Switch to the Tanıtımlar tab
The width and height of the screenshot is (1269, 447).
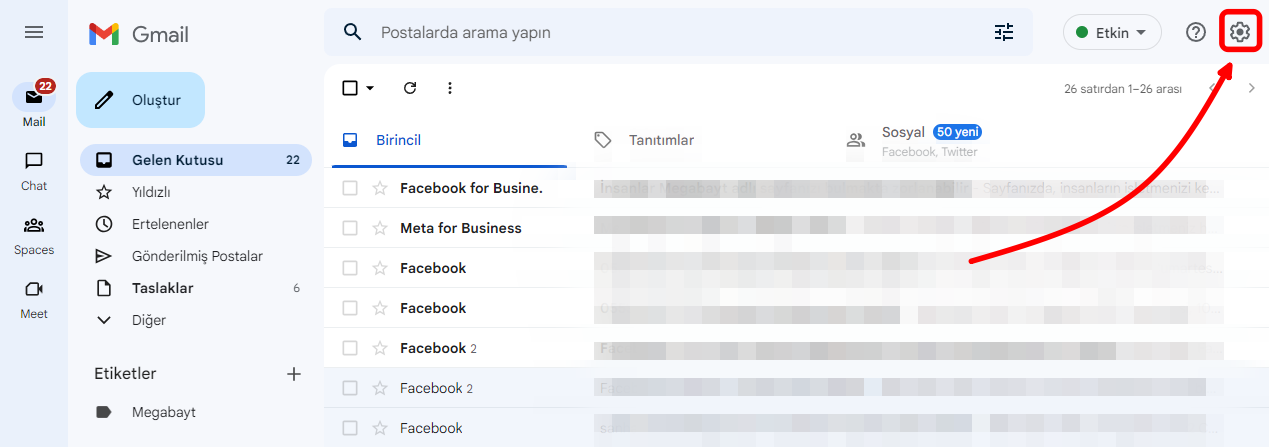click(x=660, y=140)
